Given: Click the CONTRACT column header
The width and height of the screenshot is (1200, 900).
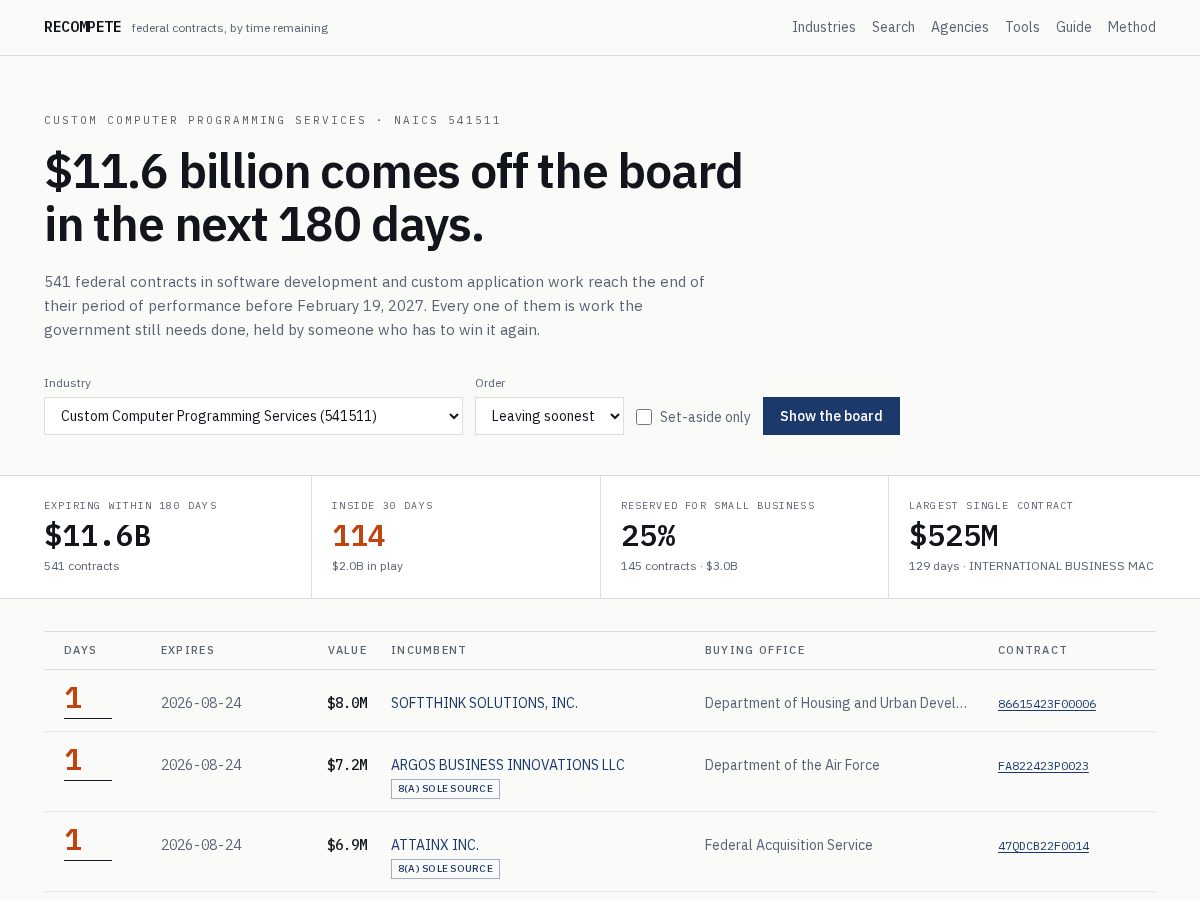Looking at the screenshot, I should [1033, 650].
